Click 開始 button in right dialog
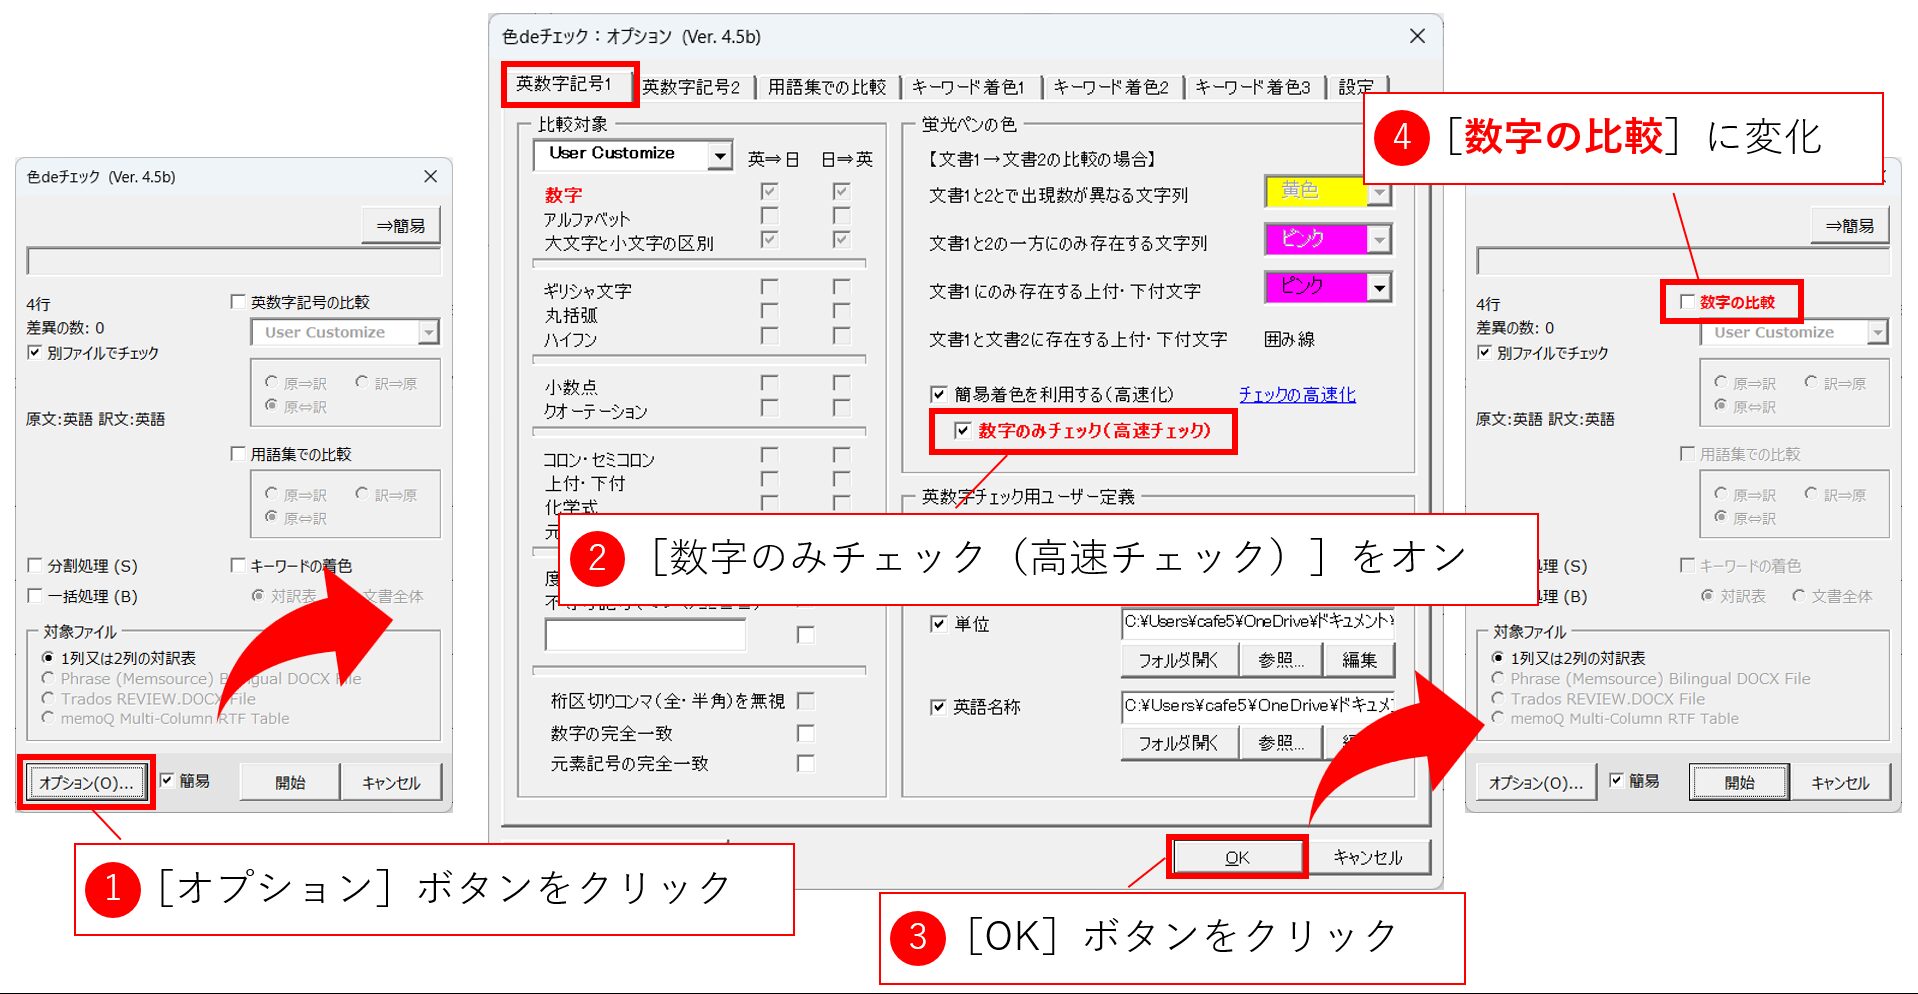 pyautogui.click(x=1739, y=782)
